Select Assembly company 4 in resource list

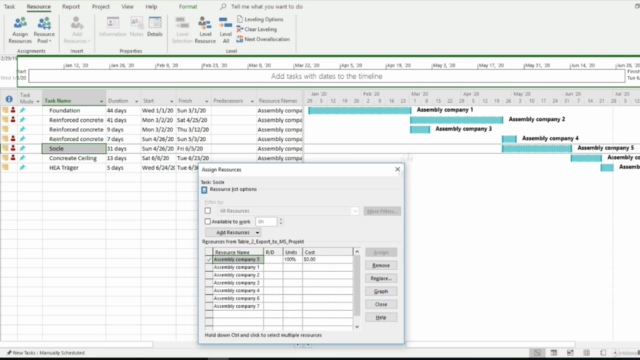click(x=237, y=291)
